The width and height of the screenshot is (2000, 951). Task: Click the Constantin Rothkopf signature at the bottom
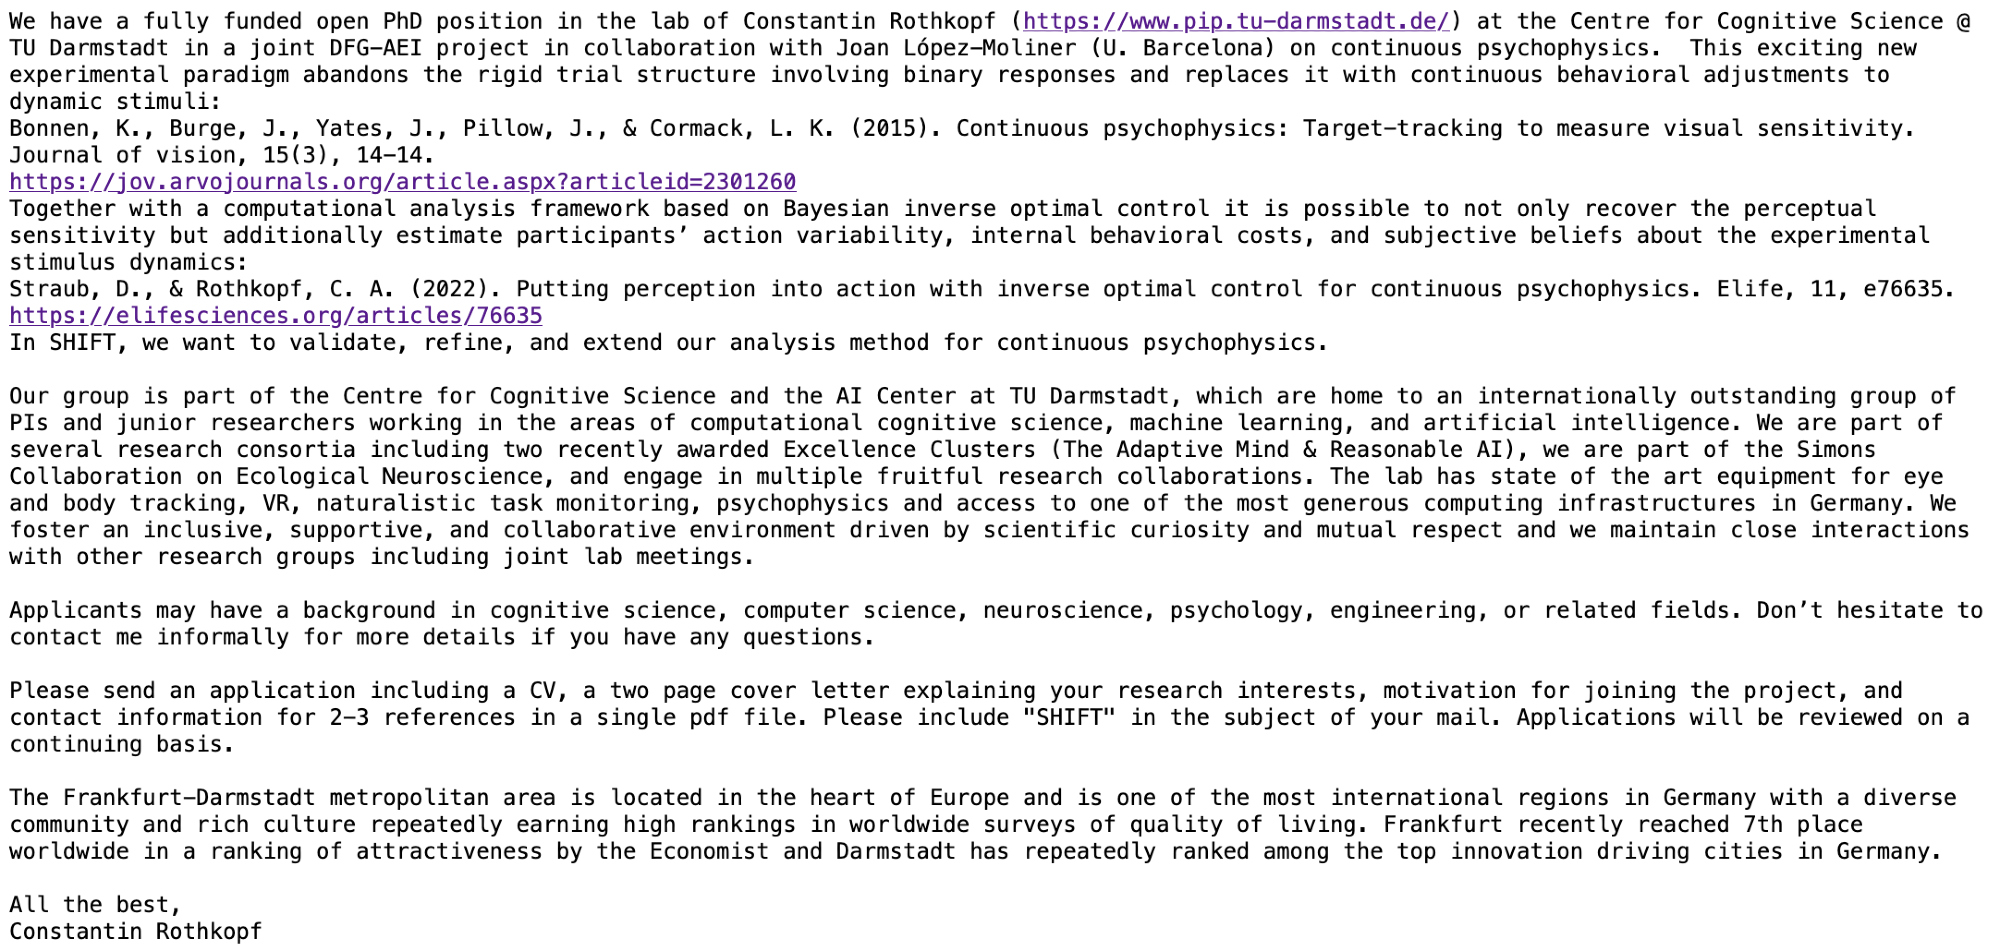[x=135, y=932]
